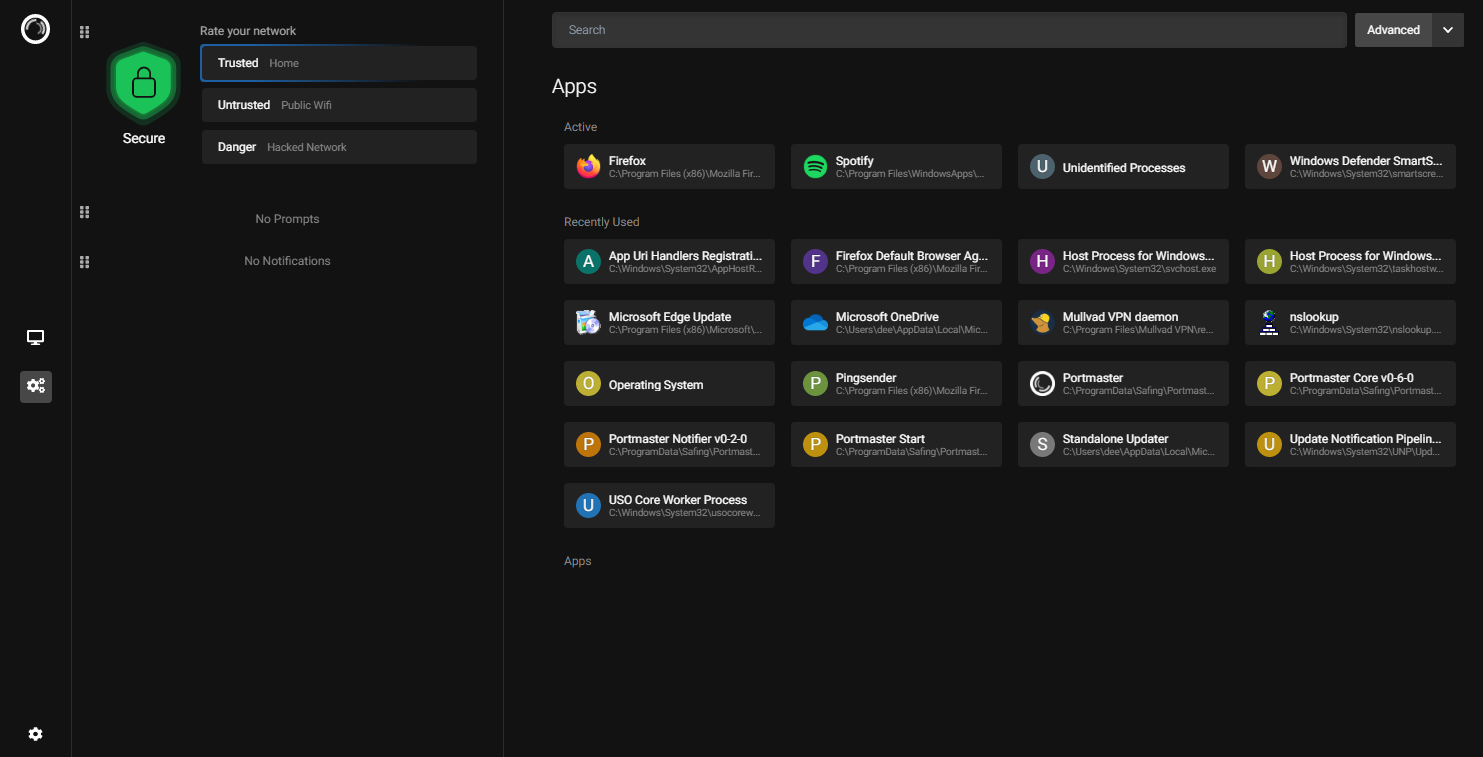Screen dimensions: 1483x757
Task: Click the USO Core Worker Process icon
Action: 589,506
